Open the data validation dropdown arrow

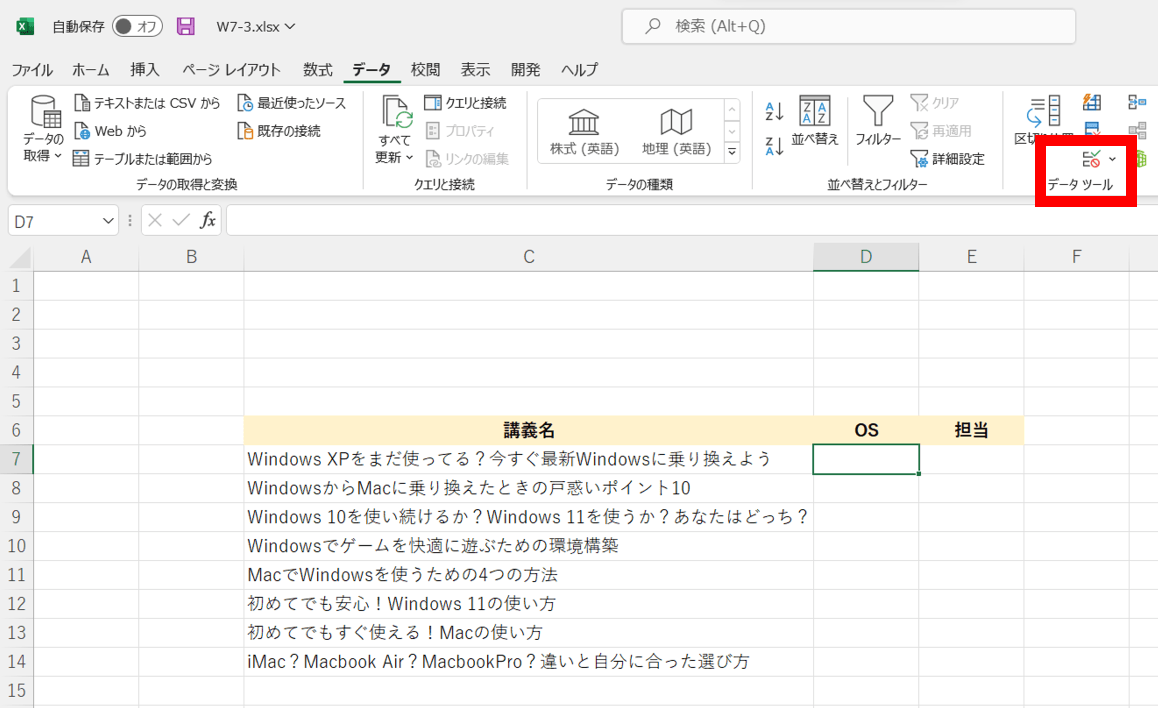[x=1112, y=159]
